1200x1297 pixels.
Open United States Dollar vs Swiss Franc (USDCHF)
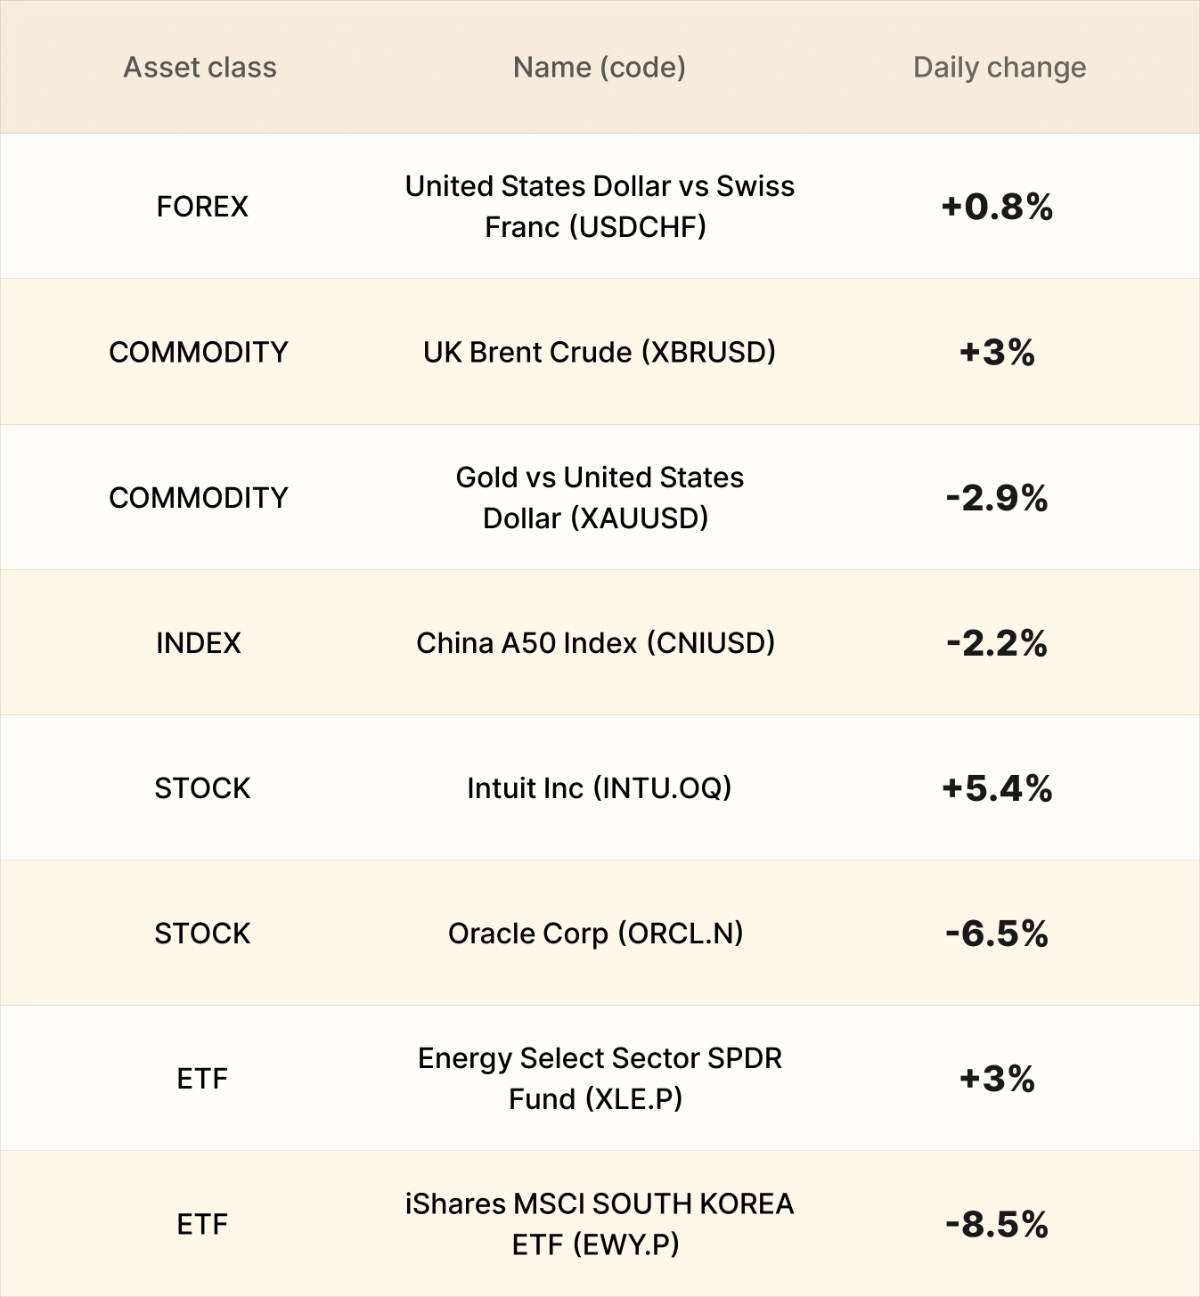[599, 206]
